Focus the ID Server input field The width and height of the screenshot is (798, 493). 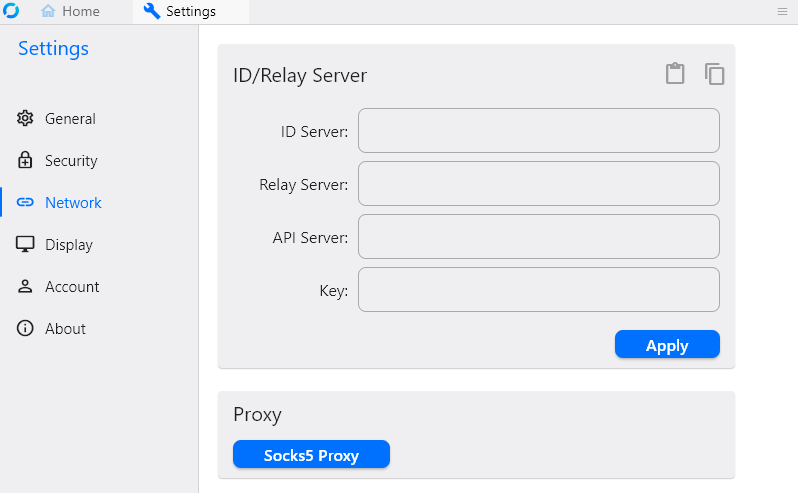tap(538, 131)
